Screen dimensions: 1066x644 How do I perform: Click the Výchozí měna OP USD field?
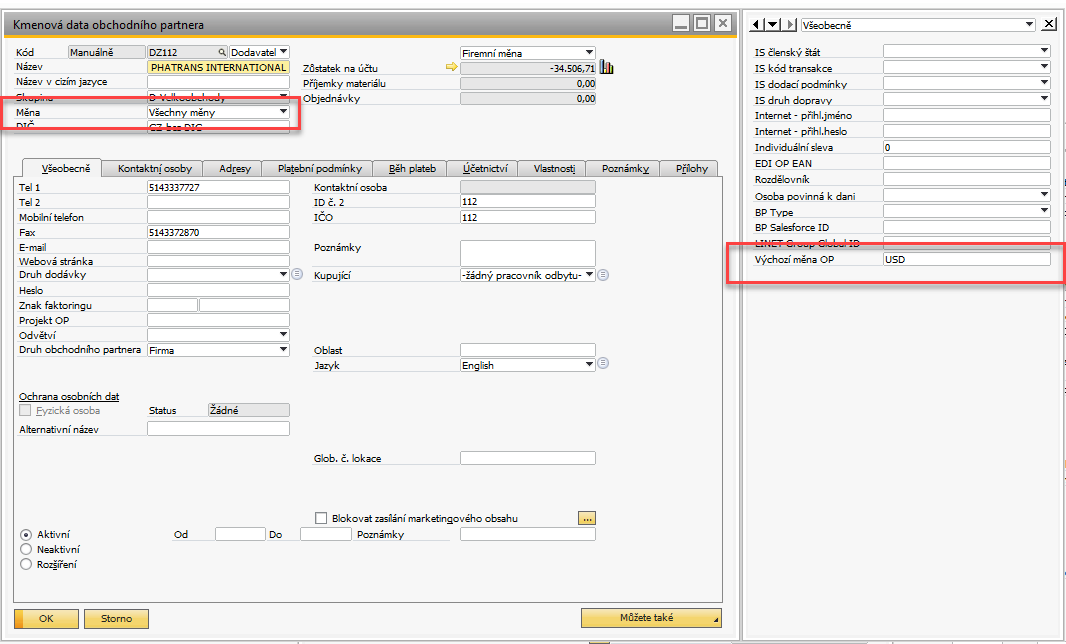[x=967, y=259]
